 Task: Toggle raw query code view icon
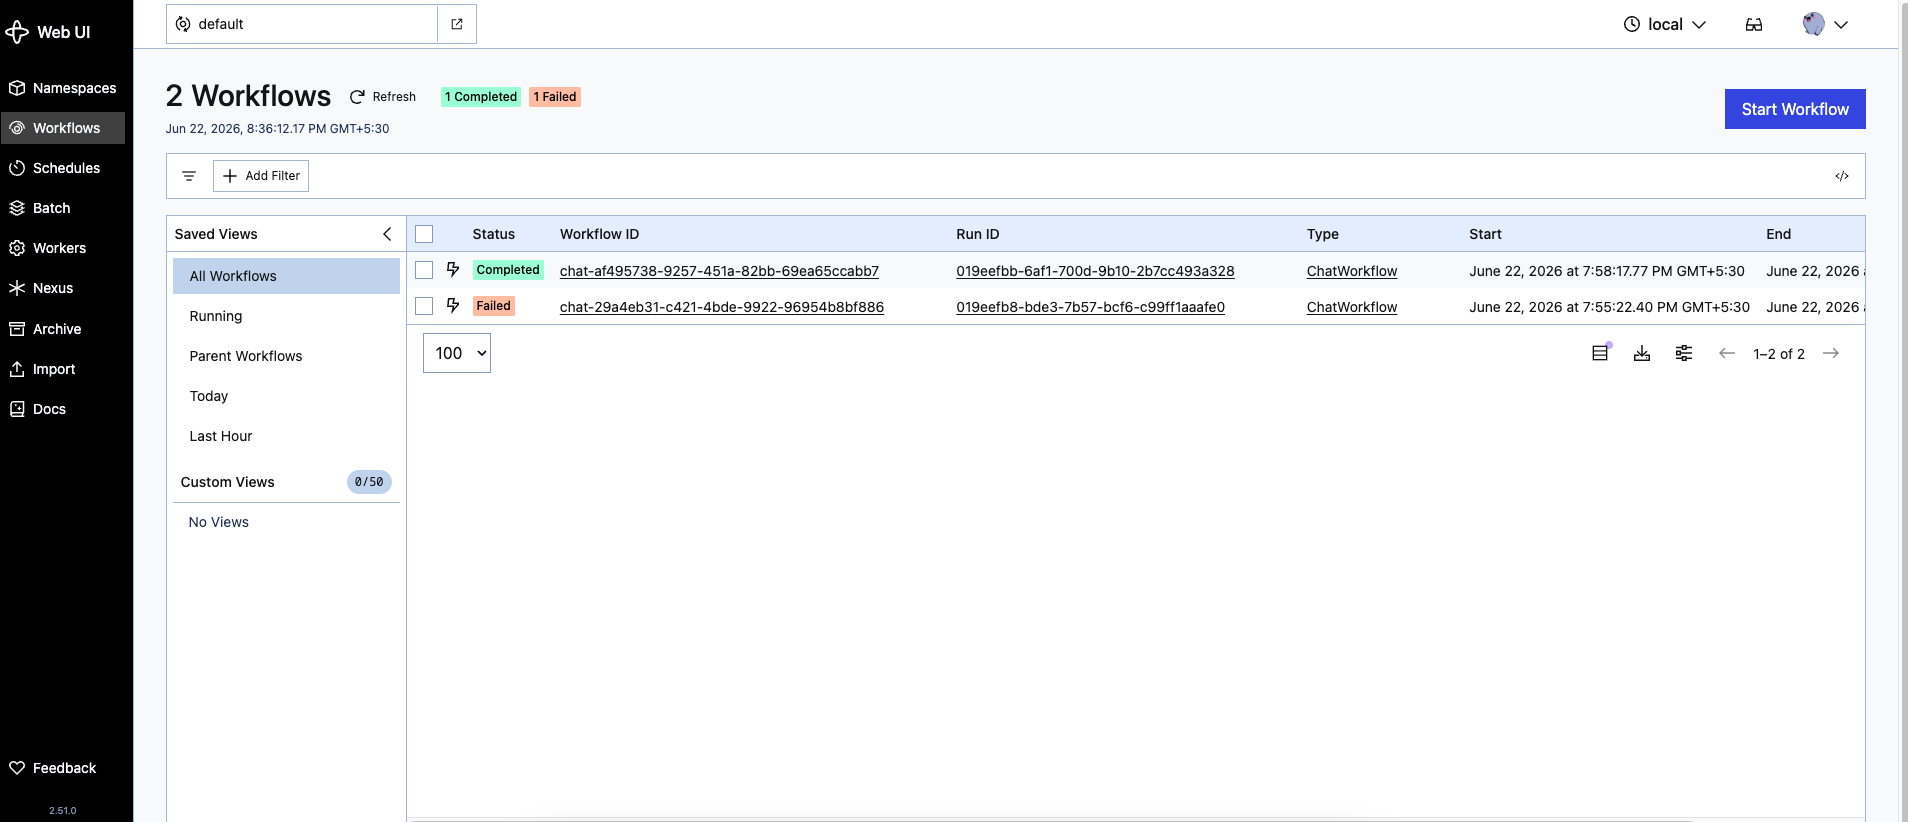[x=1842, y=176]
